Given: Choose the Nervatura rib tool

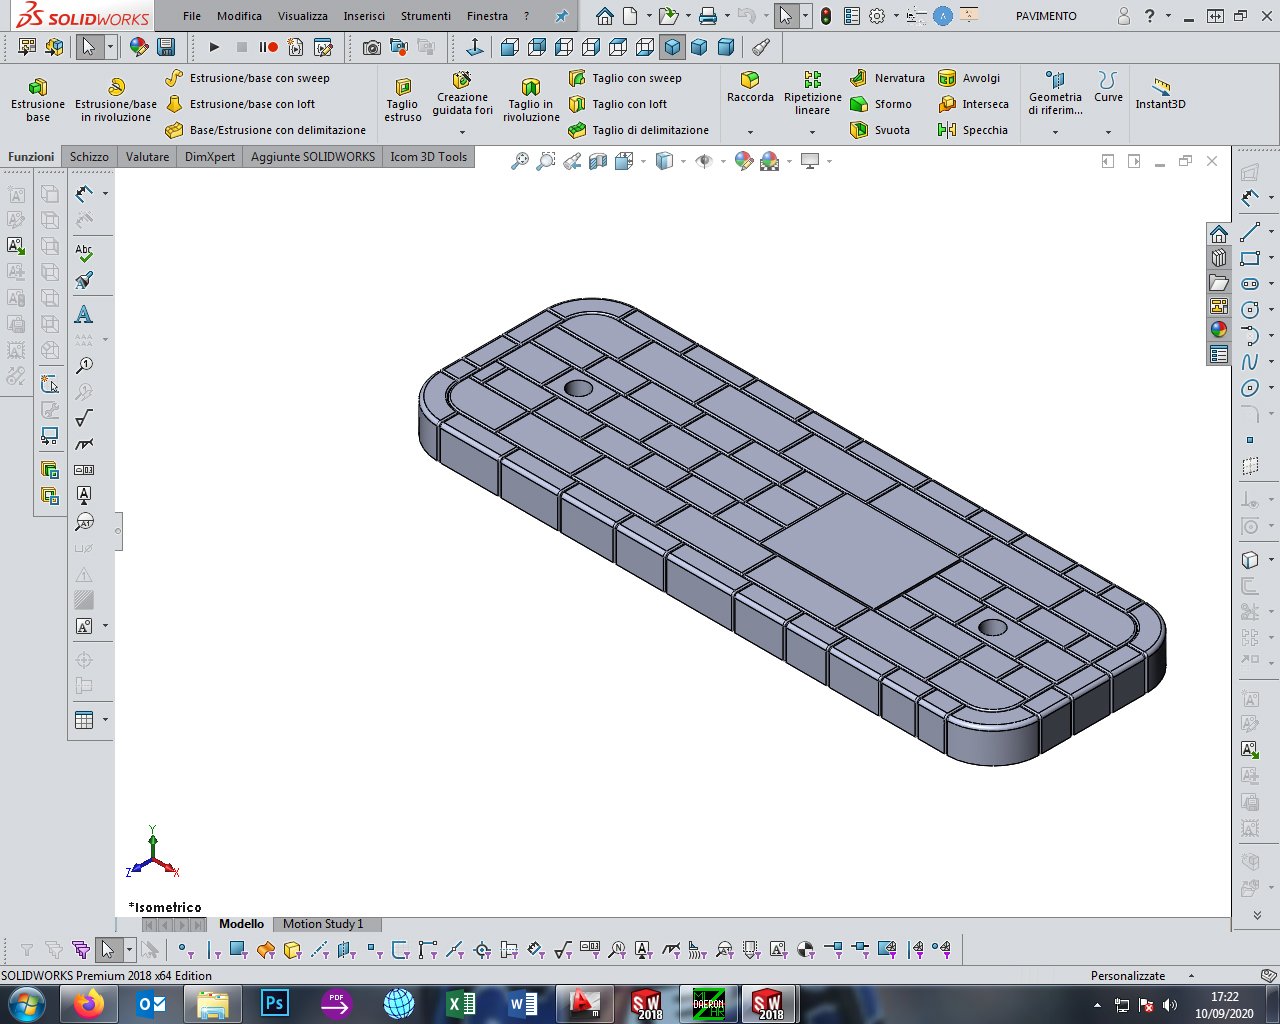Looking at the screenshot, I should tap(887, 78).
